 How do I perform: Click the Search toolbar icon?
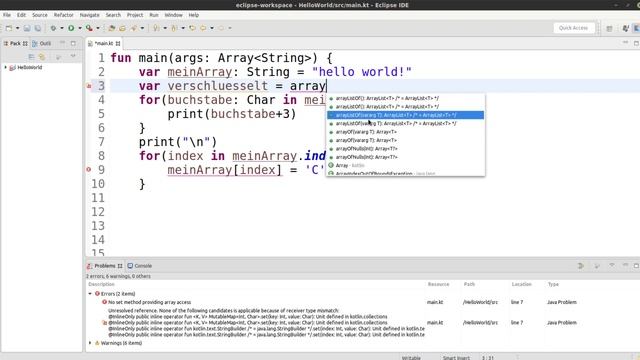pos(133,28)
